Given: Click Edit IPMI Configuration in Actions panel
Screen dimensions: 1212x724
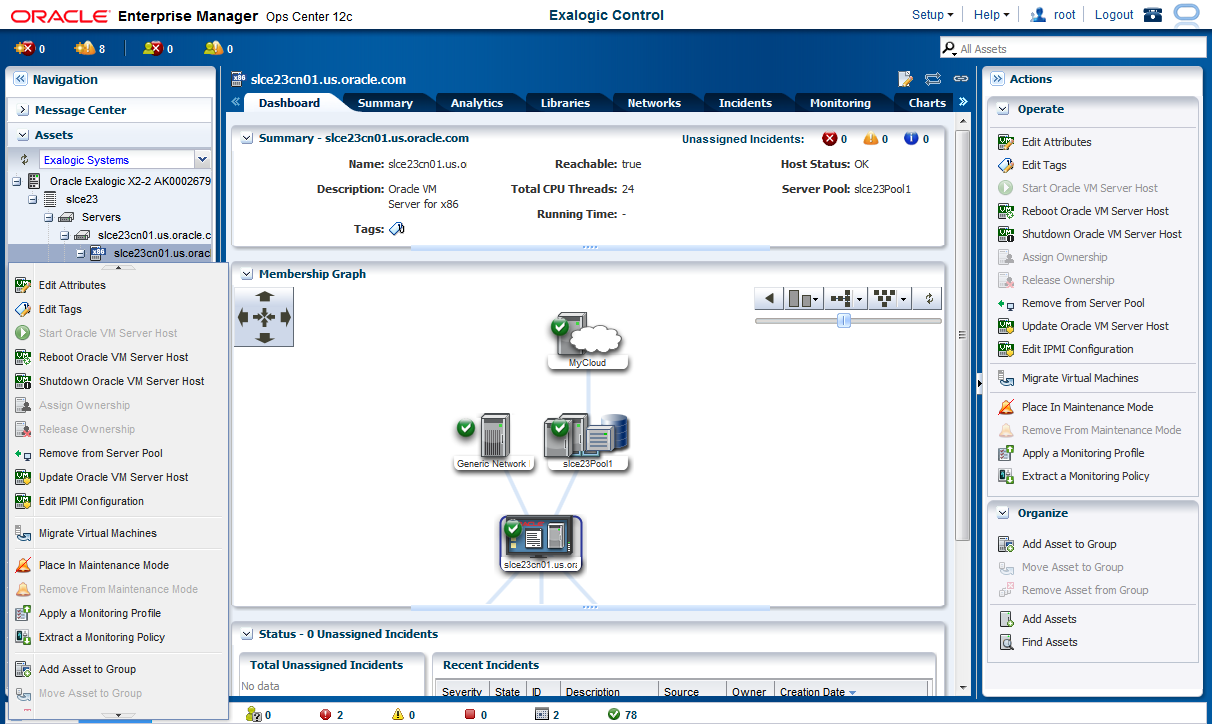Looking at the screenshot, I should (x=1077, y=349).
